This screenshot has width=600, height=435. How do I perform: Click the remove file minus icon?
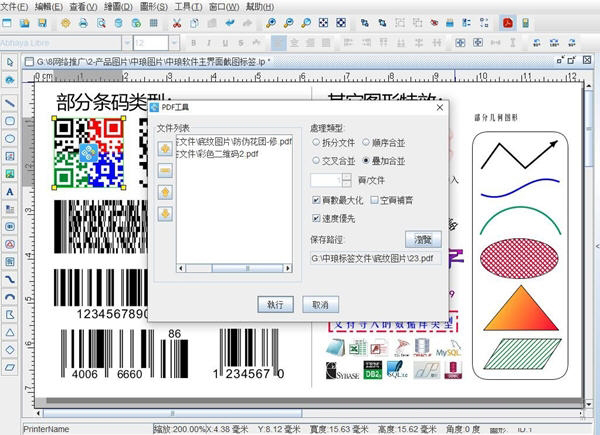[165, 170]
